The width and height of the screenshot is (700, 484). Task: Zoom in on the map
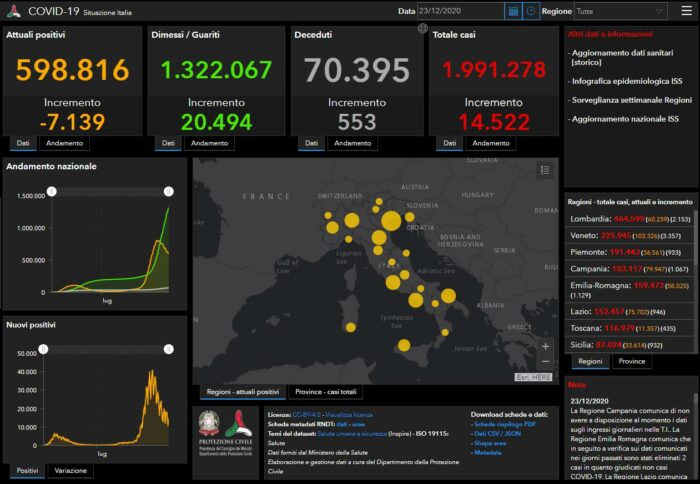pos(545,346)
